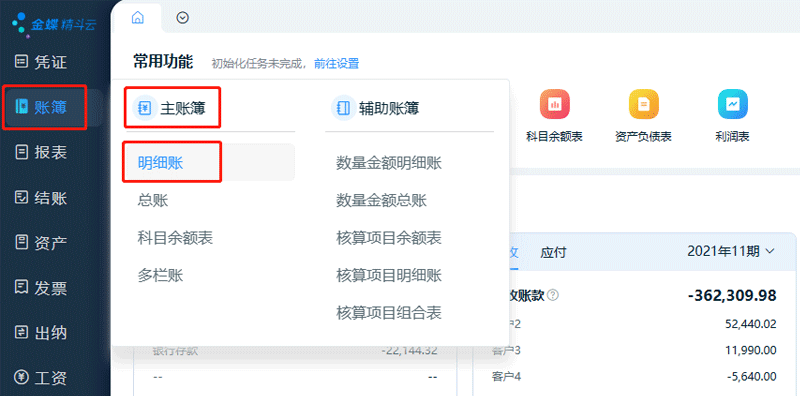Click the 工资 yen icon in sidebar

(21, 378)
